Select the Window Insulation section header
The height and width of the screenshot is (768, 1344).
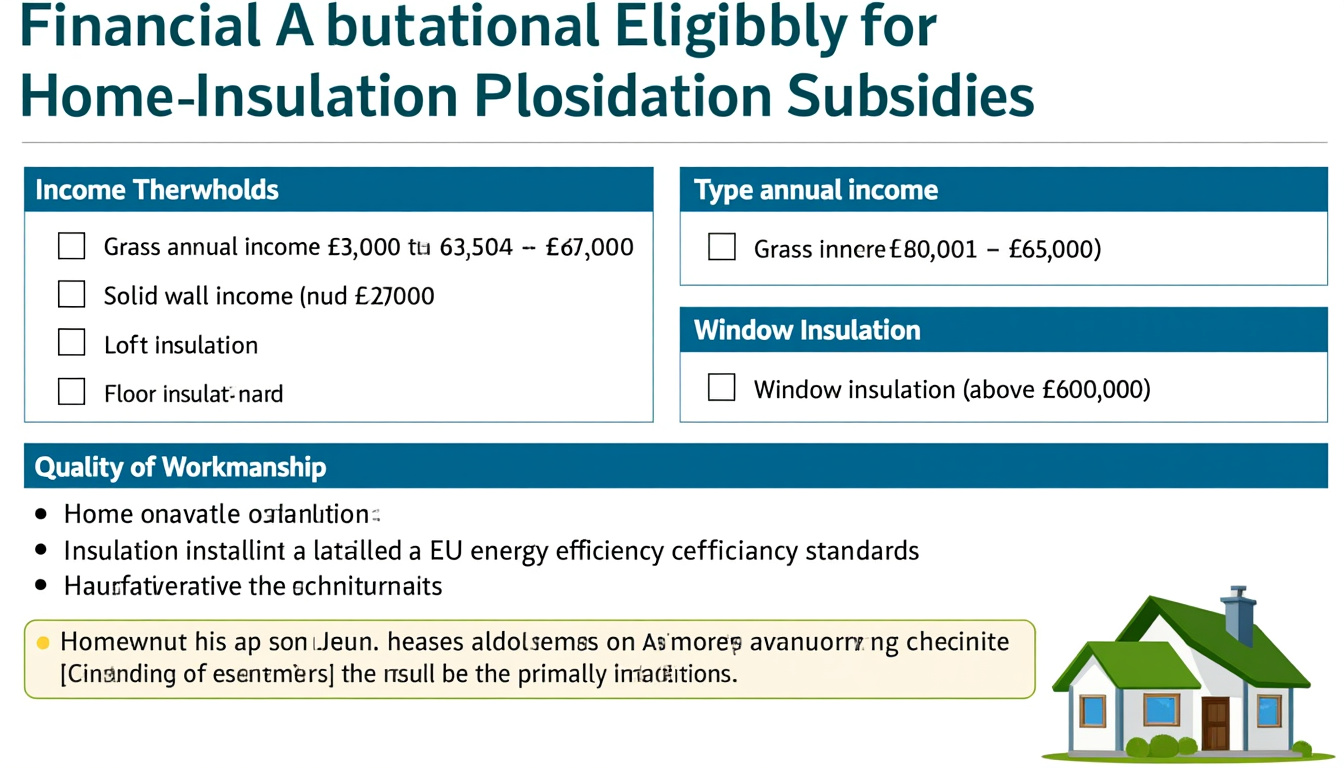click(1003, 330)
